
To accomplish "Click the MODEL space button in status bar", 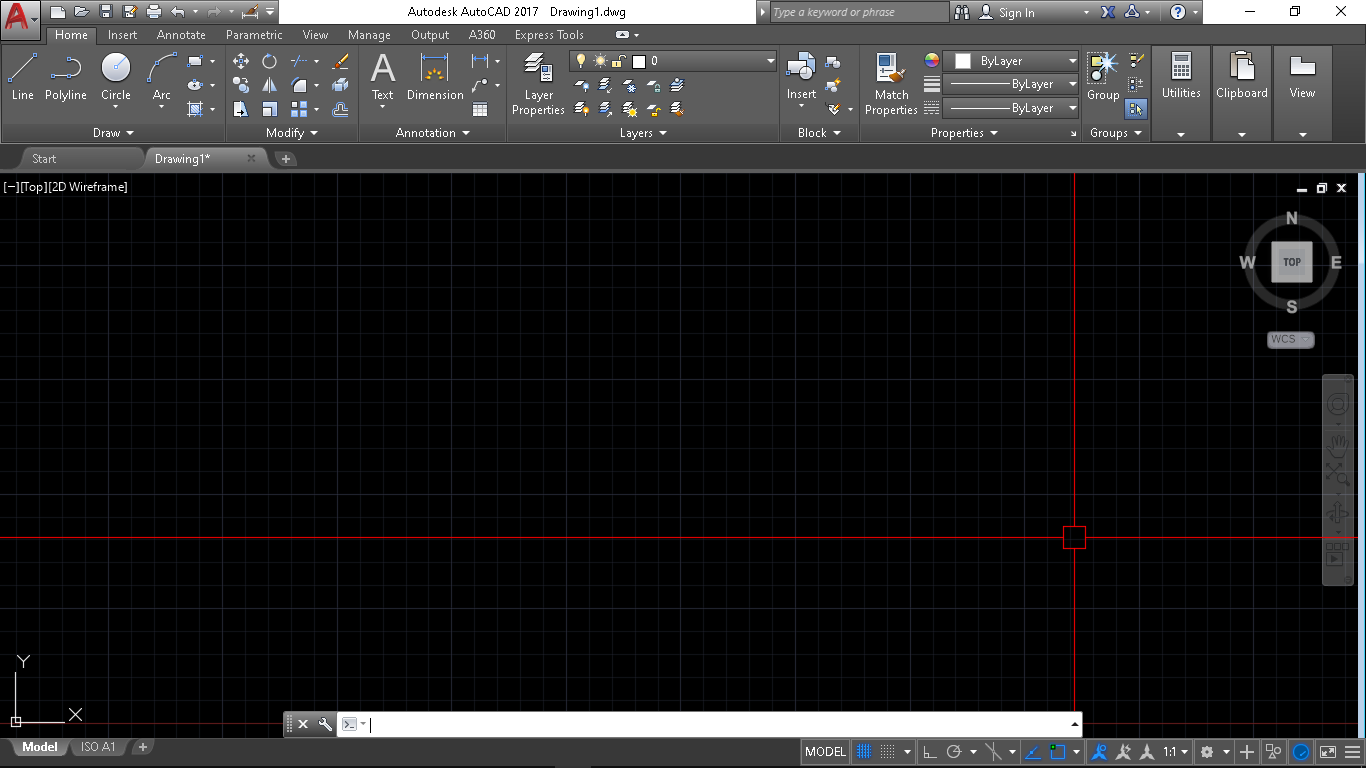I will [x=825, y=752].
